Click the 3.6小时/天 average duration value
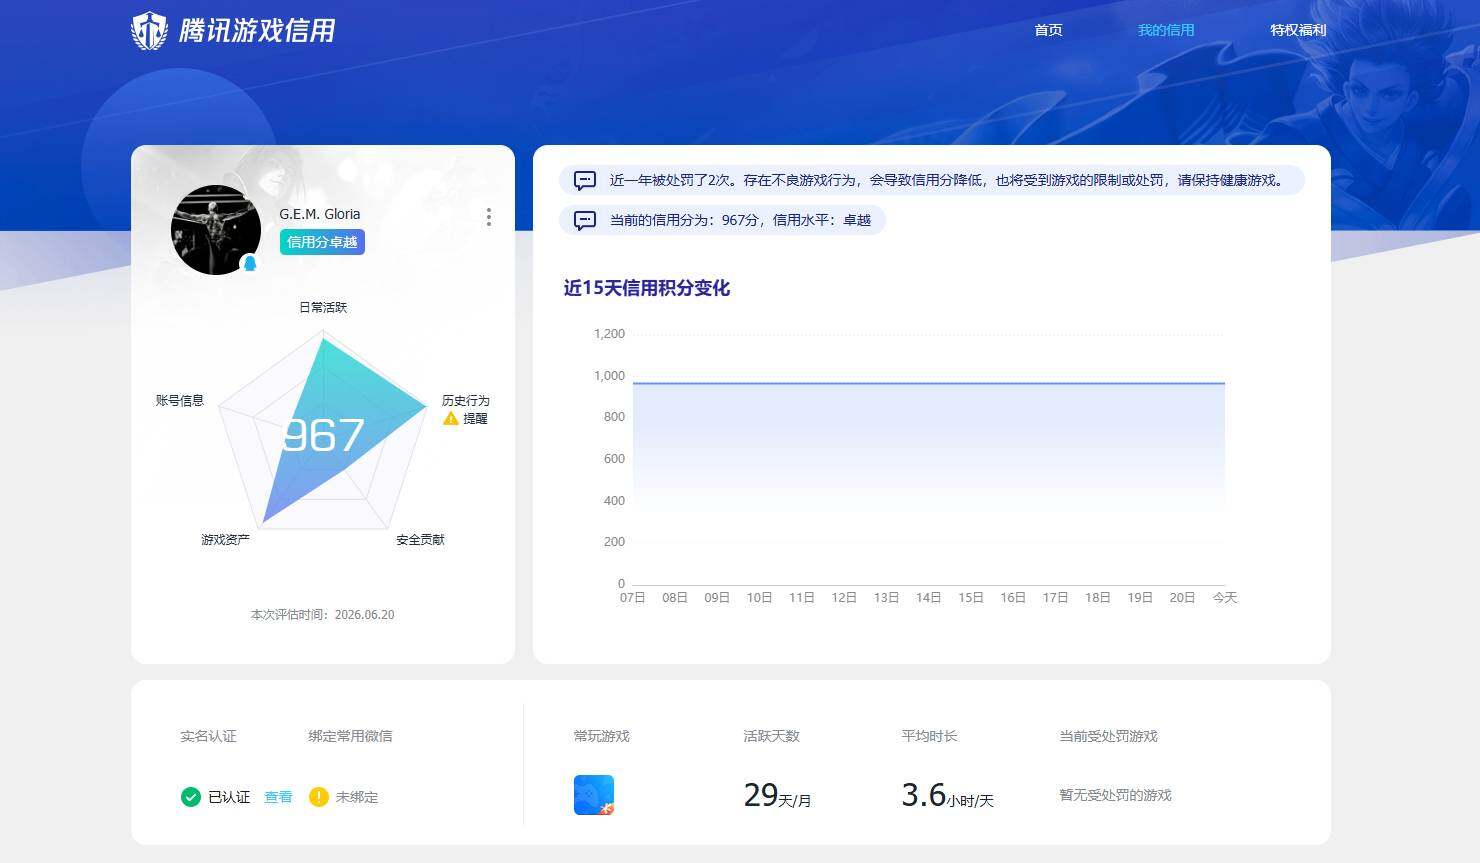The image size is (1480, 863). pos(947,795)
